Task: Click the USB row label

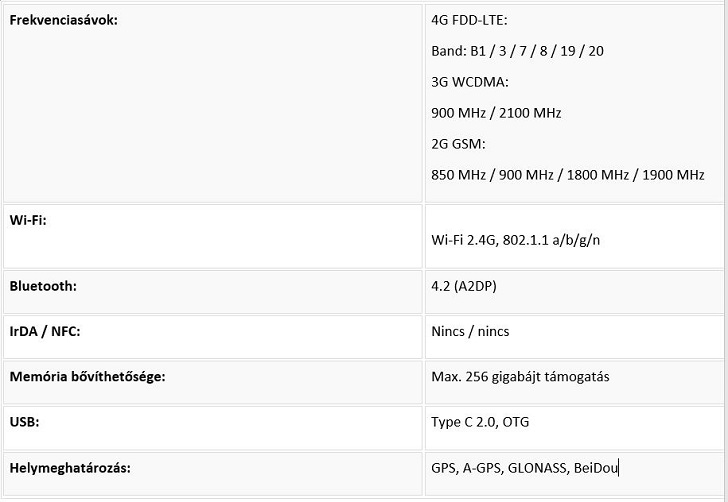Action: (24, 422)
